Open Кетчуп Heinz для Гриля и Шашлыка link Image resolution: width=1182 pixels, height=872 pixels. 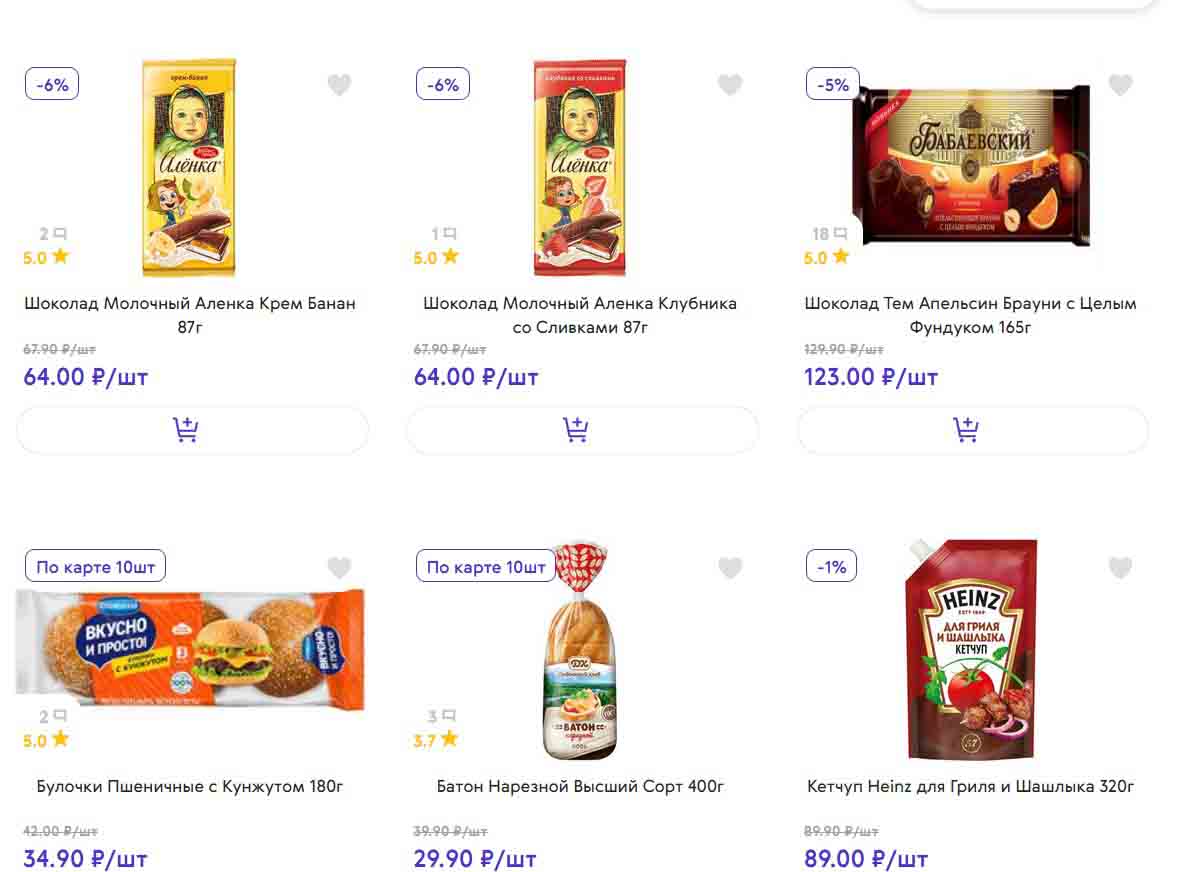coord(971,787)
